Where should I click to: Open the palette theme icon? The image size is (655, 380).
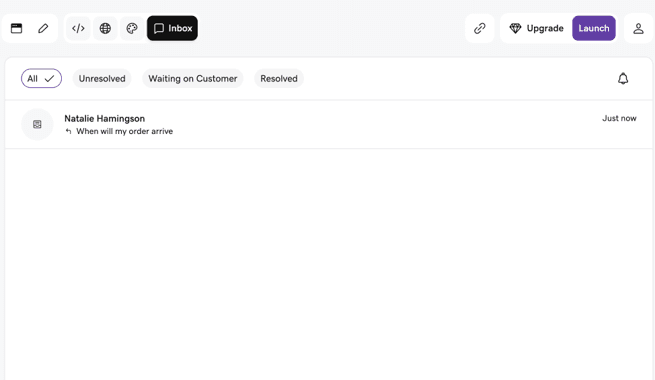pyautogui.click(x=132, y=28)
